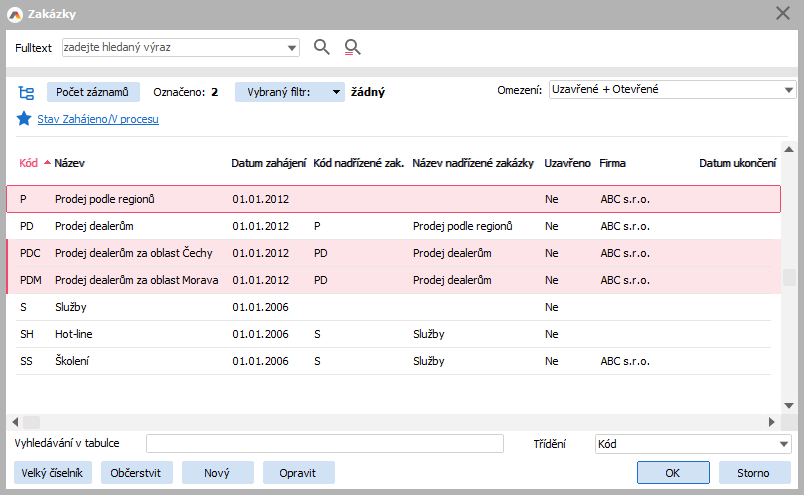
Task: Select the row Prodej podle regionů
Action: pos(393,199)
